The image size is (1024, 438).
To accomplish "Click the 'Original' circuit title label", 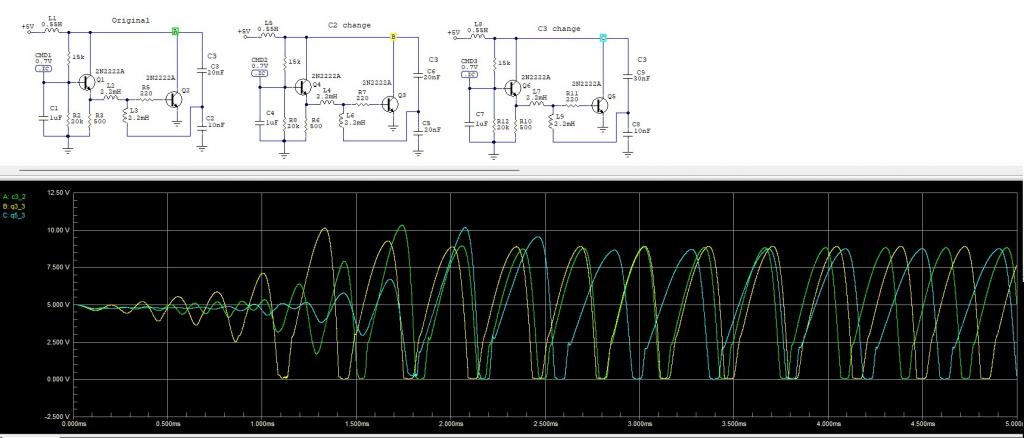I will click(x=131, y=20).
